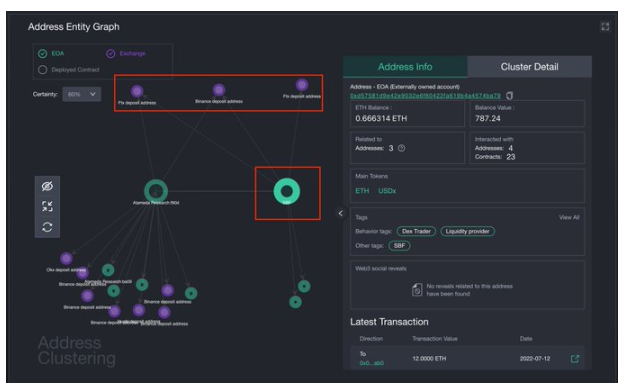Select the Liquidity provider behavior tag
This screenshot has height=387, width=621.
coord(467,231)
